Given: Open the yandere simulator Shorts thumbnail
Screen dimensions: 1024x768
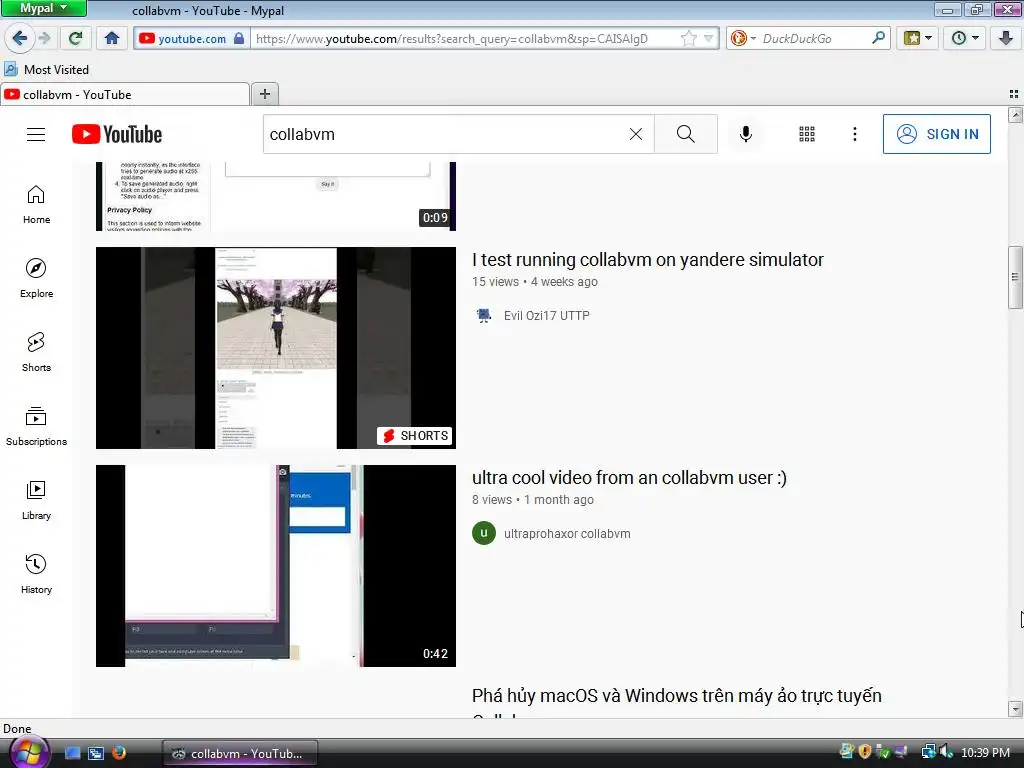Looking at the screenshot, I should [276, 347].
